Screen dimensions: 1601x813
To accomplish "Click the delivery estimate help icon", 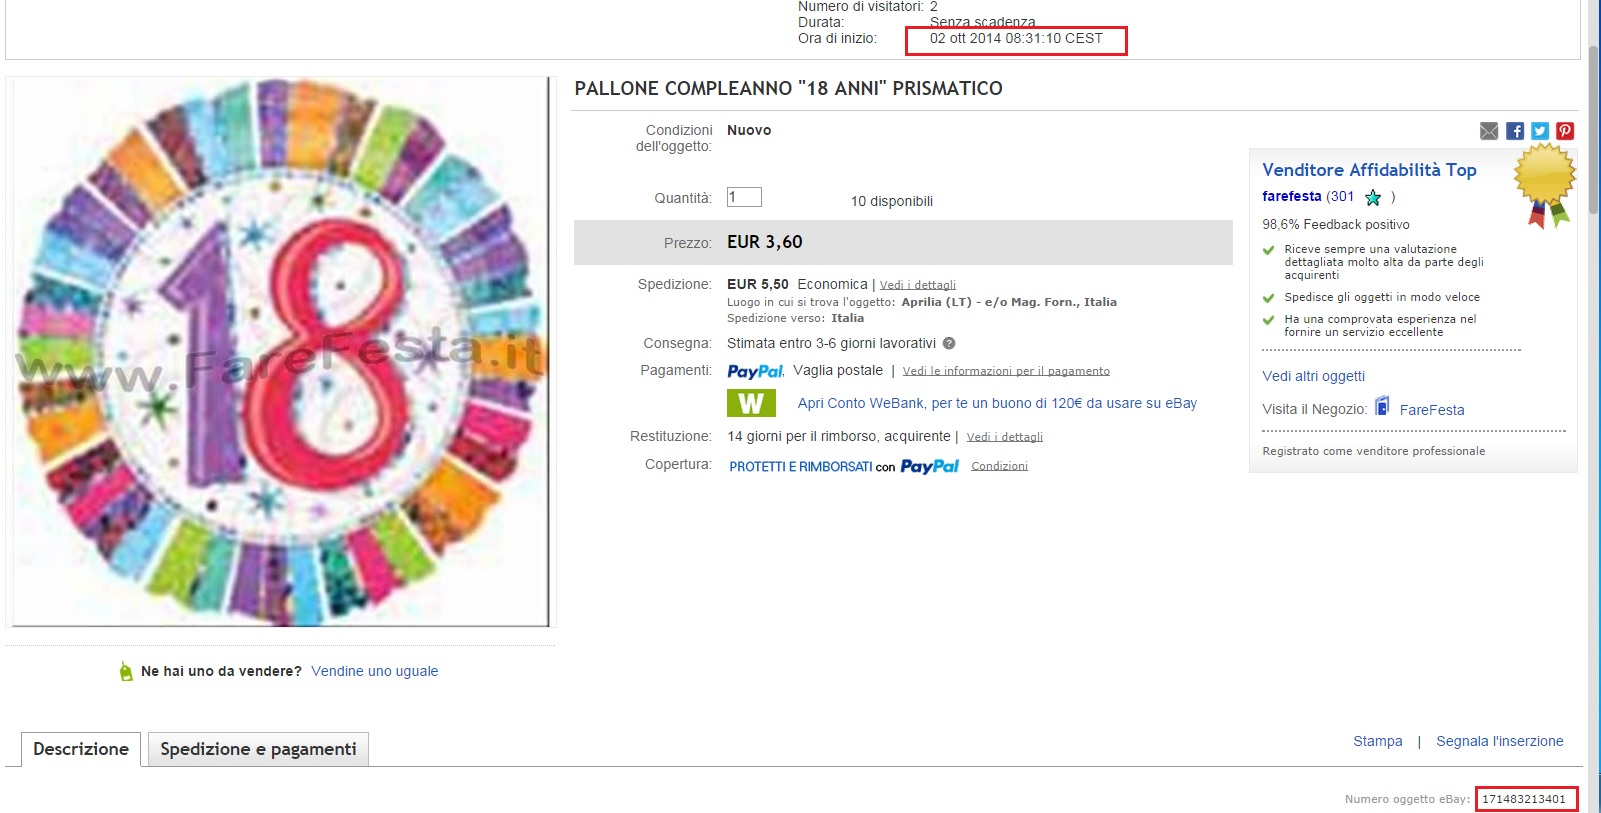I will [949, 343].
